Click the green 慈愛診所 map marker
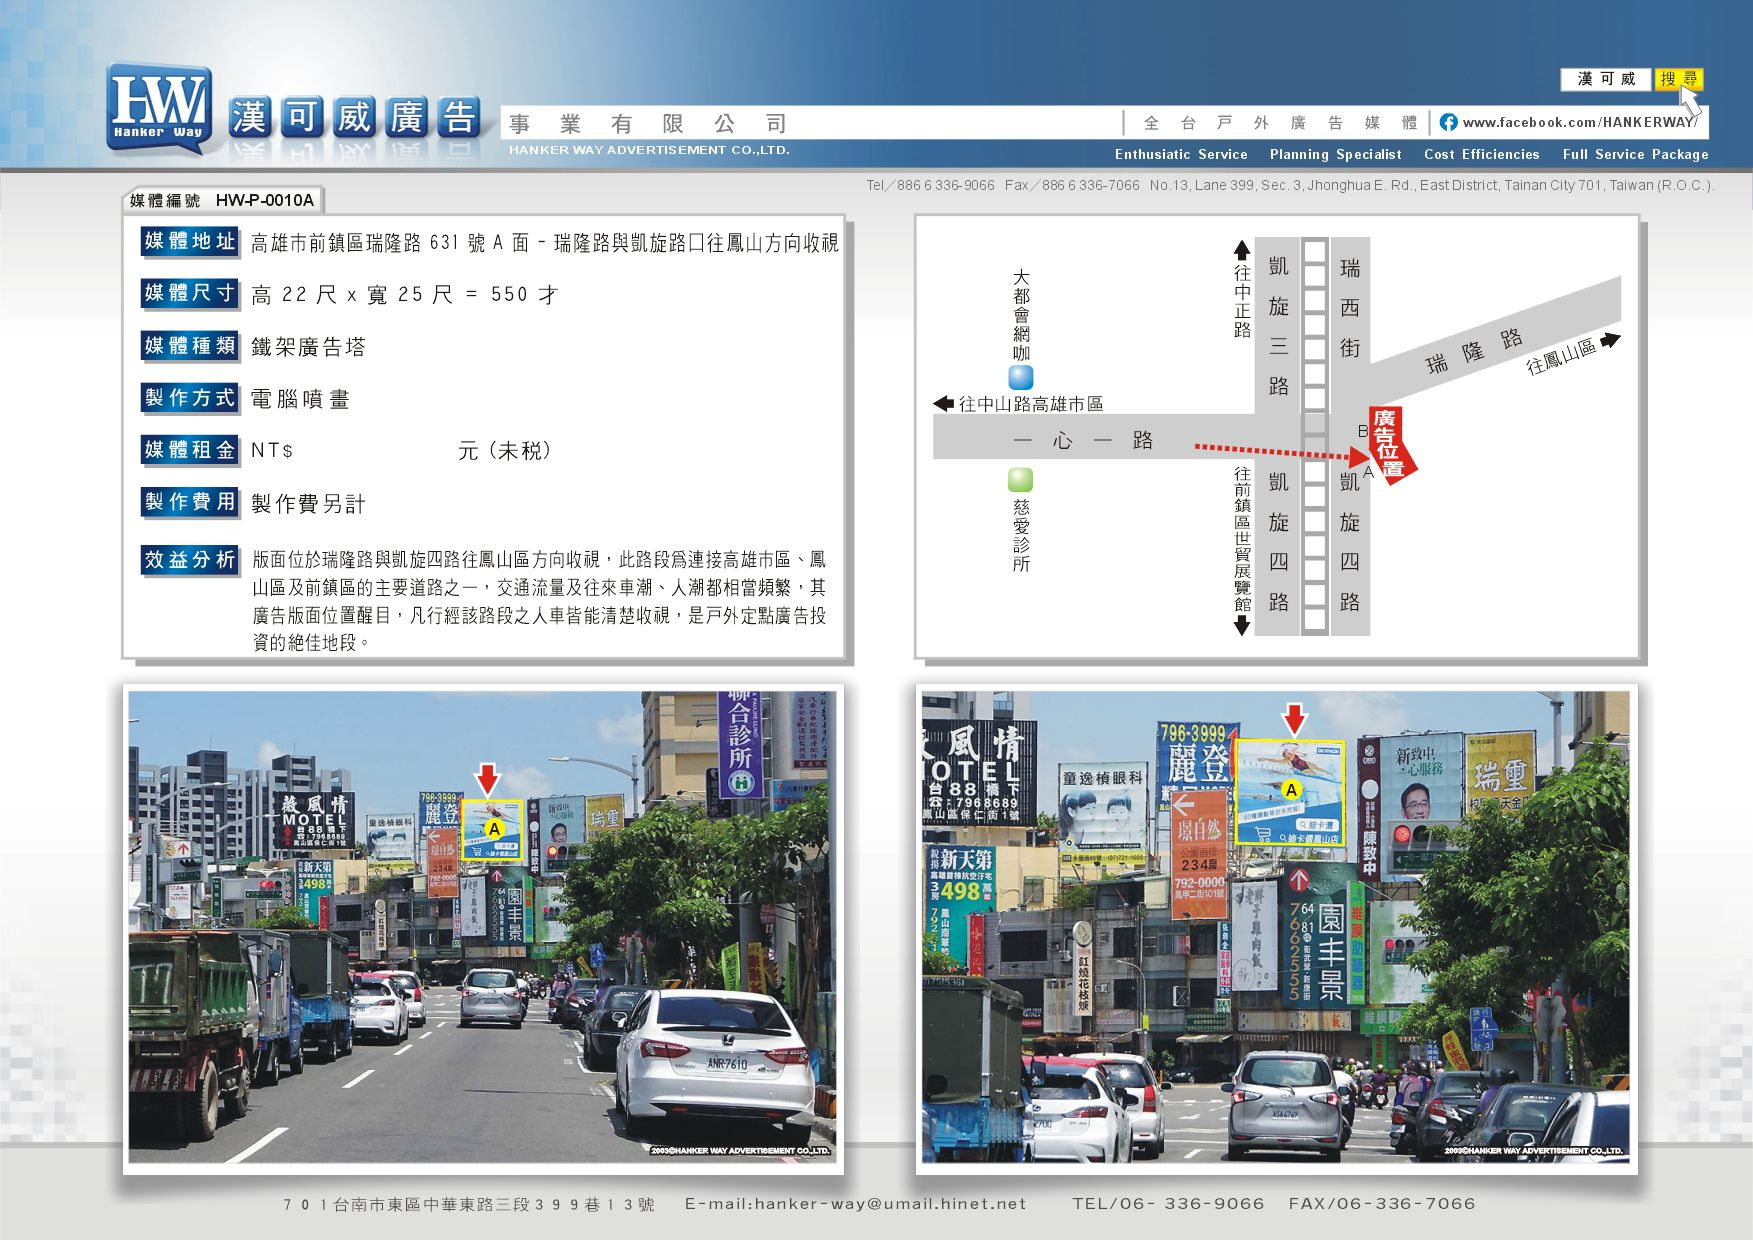 click(1020, 479)
